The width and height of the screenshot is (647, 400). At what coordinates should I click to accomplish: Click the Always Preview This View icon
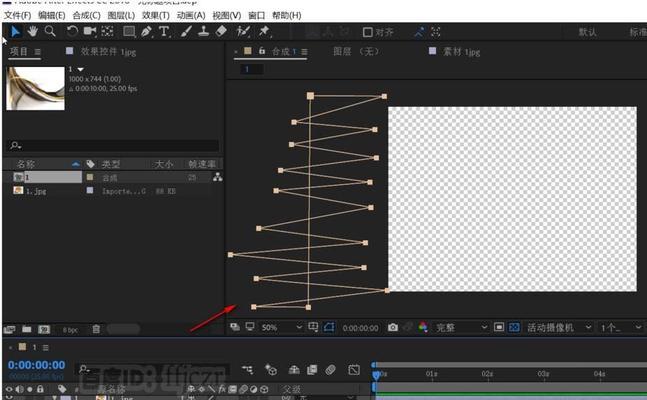point(235,327)
